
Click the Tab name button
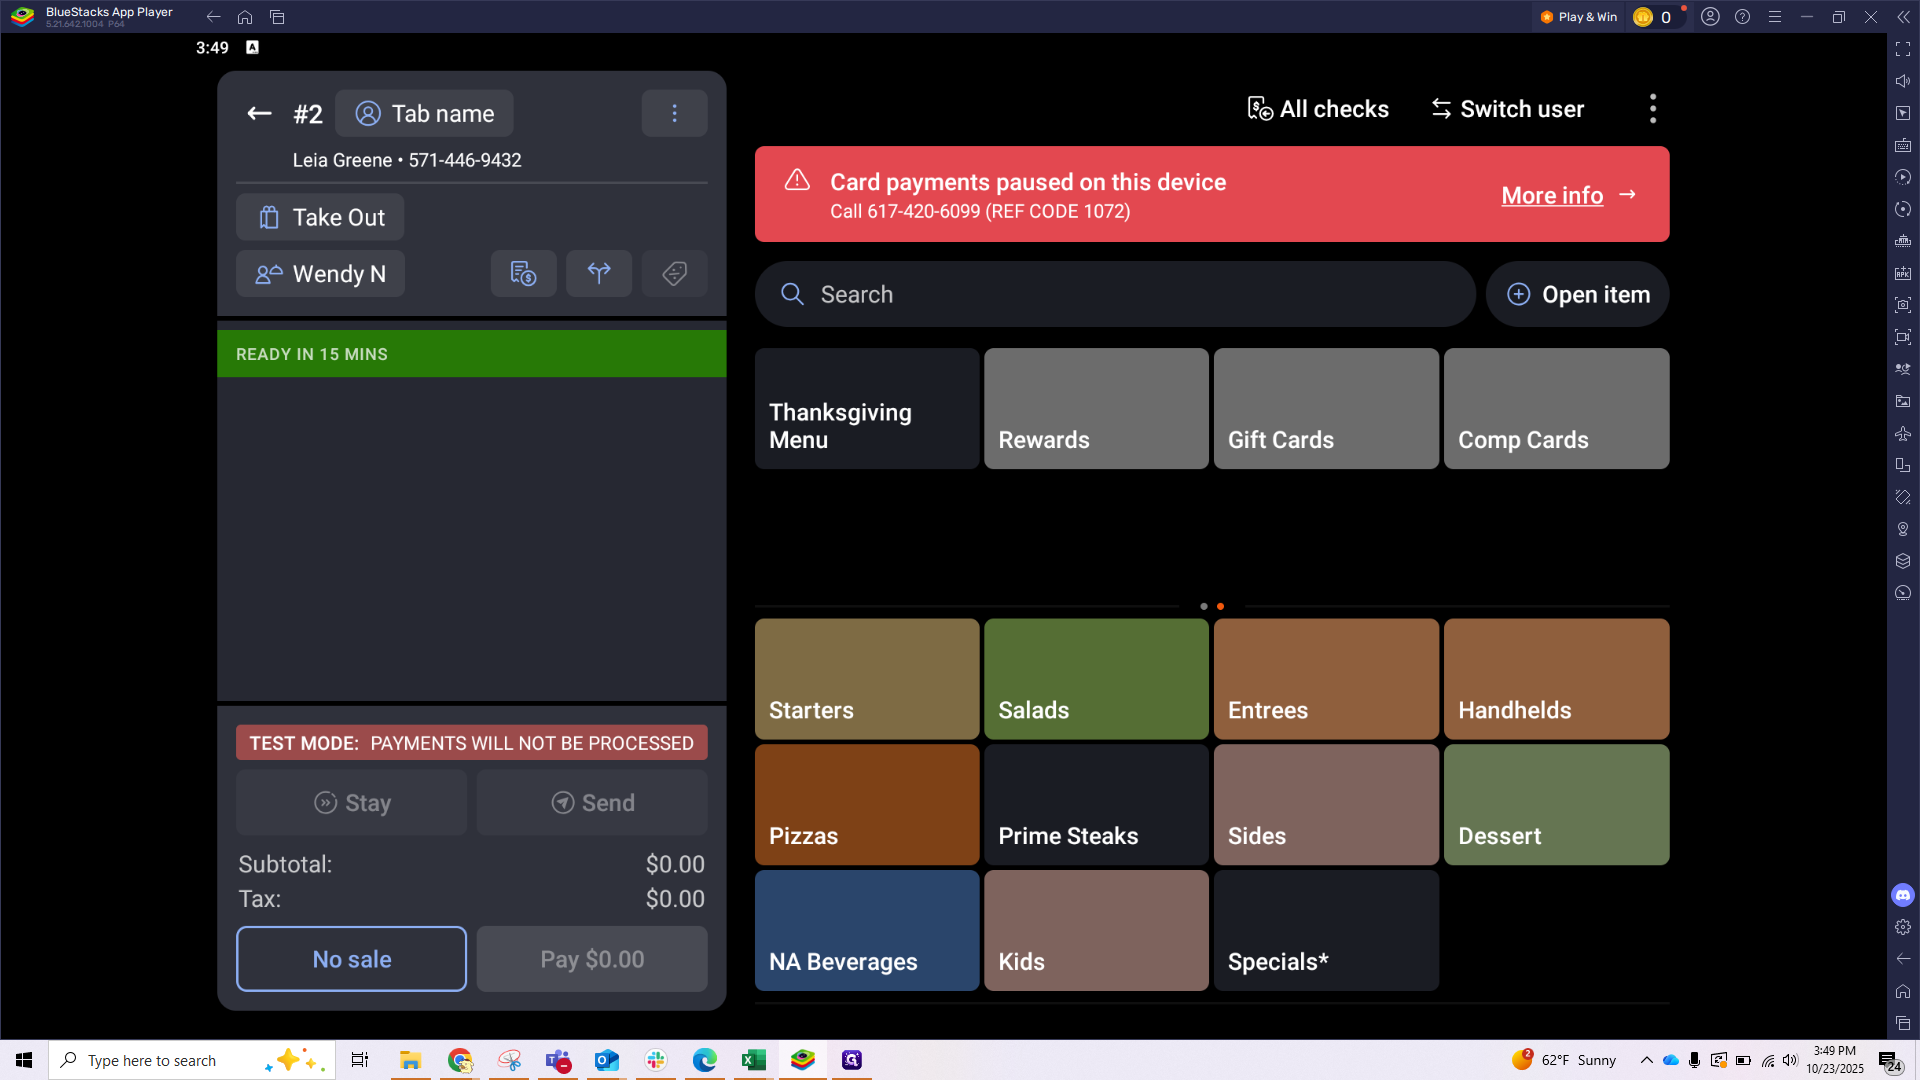(424, 114)
